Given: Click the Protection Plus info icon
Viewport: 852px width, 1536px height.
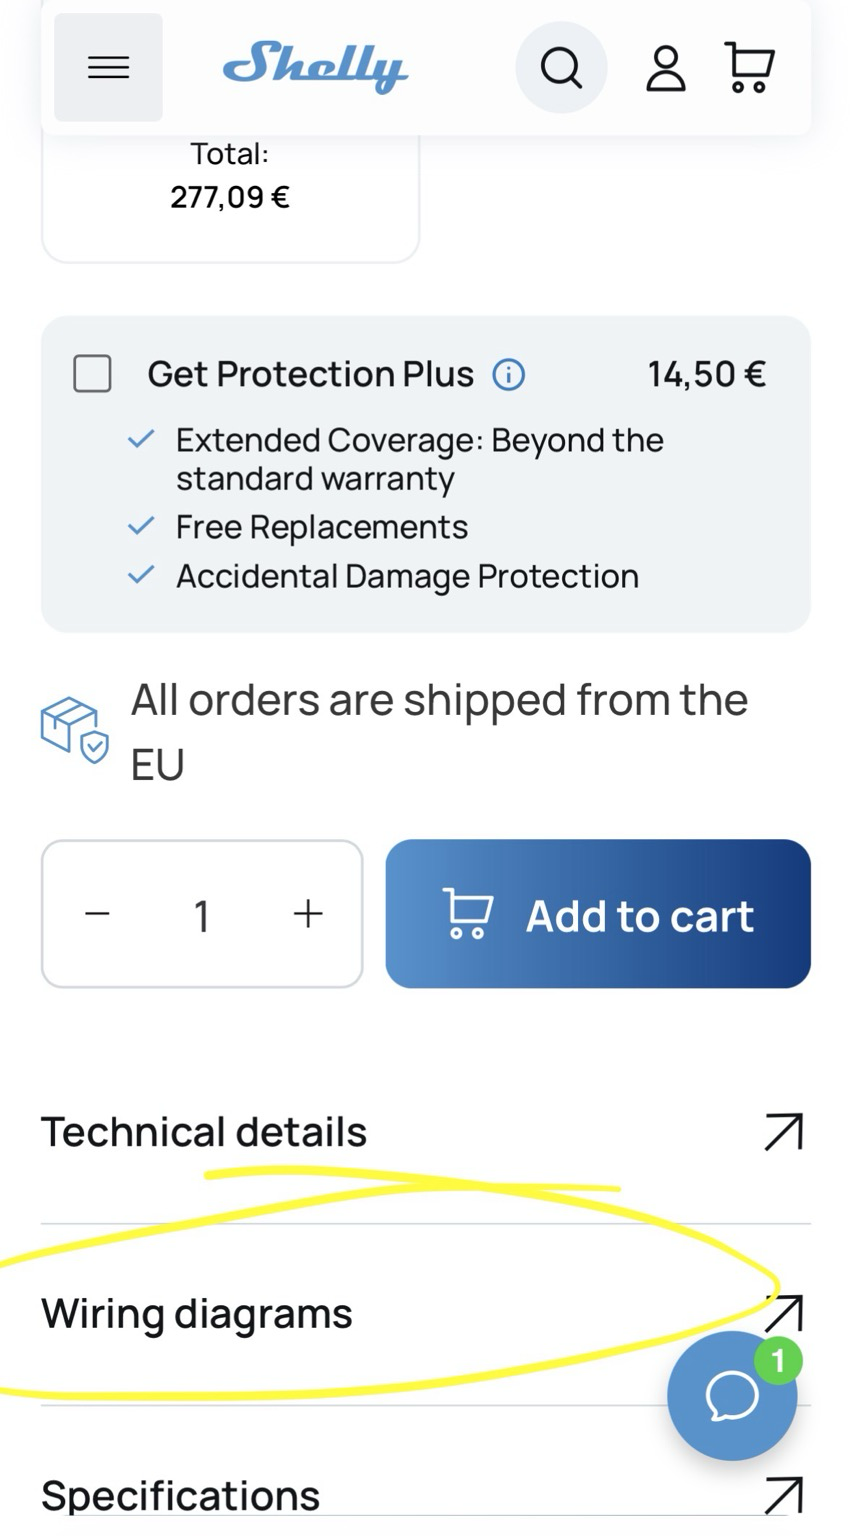Looking at the screenshot, I should 508,375.
